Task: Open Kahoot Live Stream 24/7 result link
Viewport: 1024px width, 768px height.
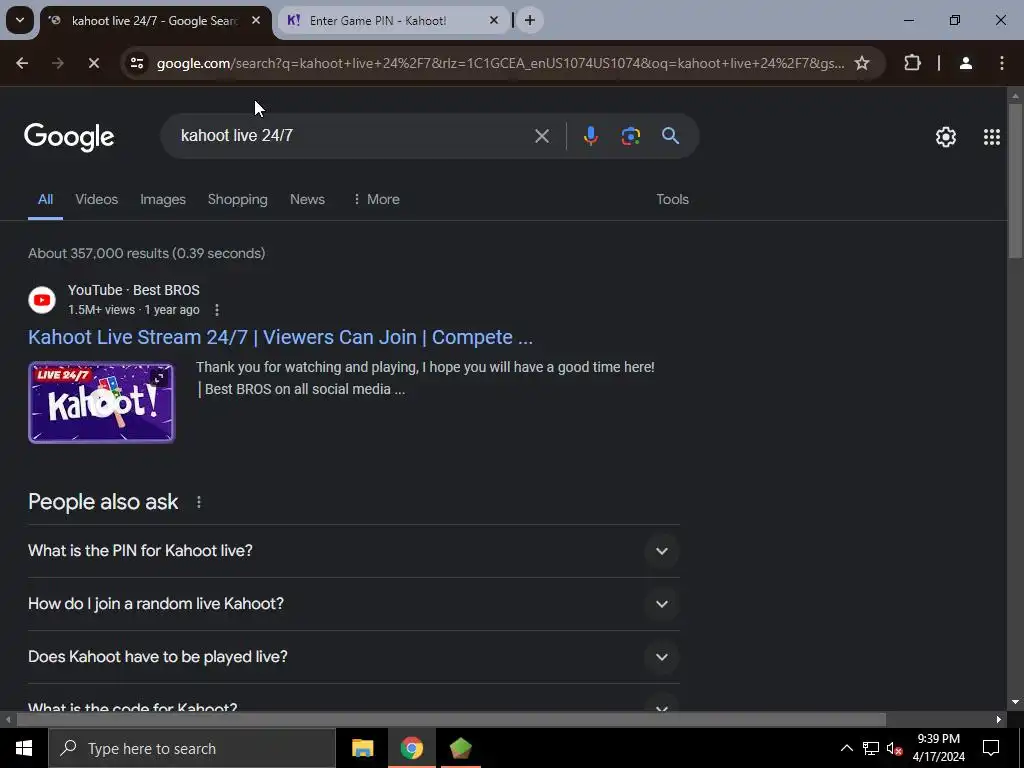Action: coord(280,337)
